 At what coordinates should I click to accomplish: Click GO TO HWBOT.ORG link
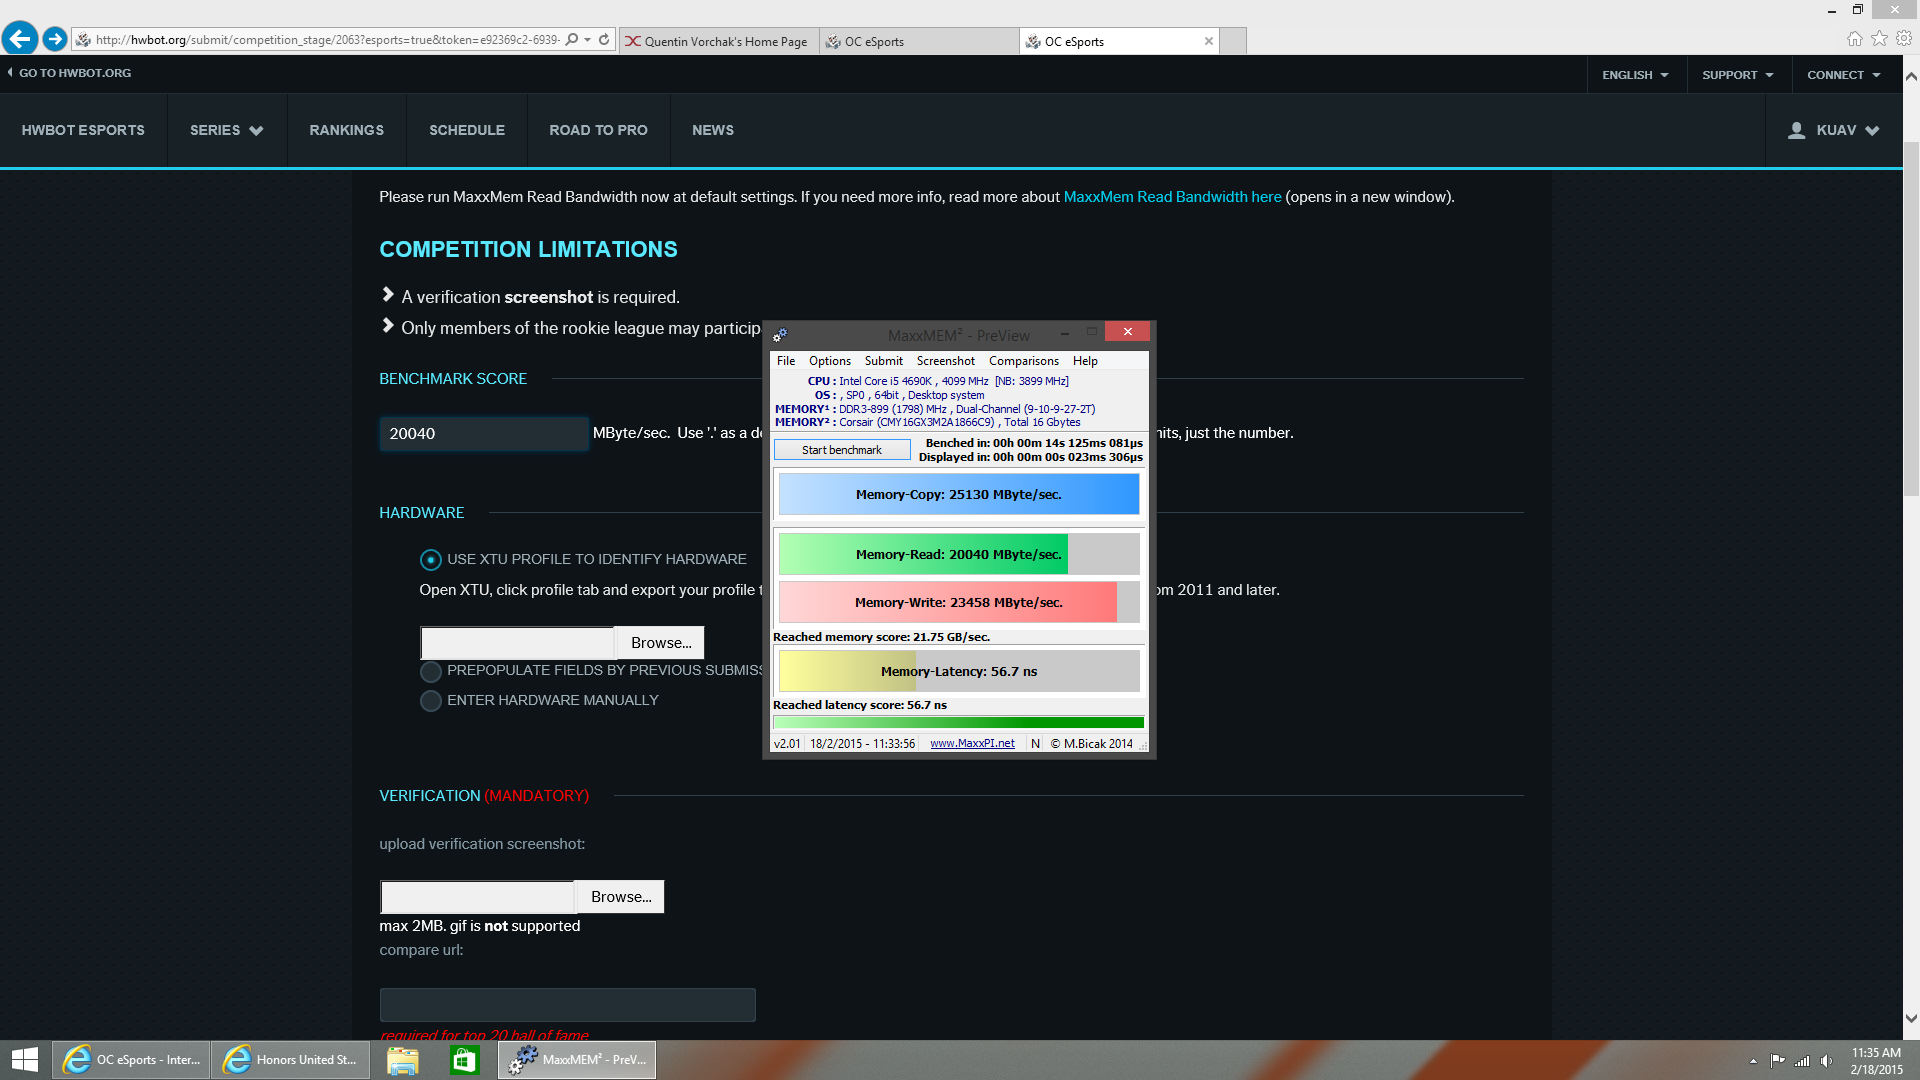69,73
